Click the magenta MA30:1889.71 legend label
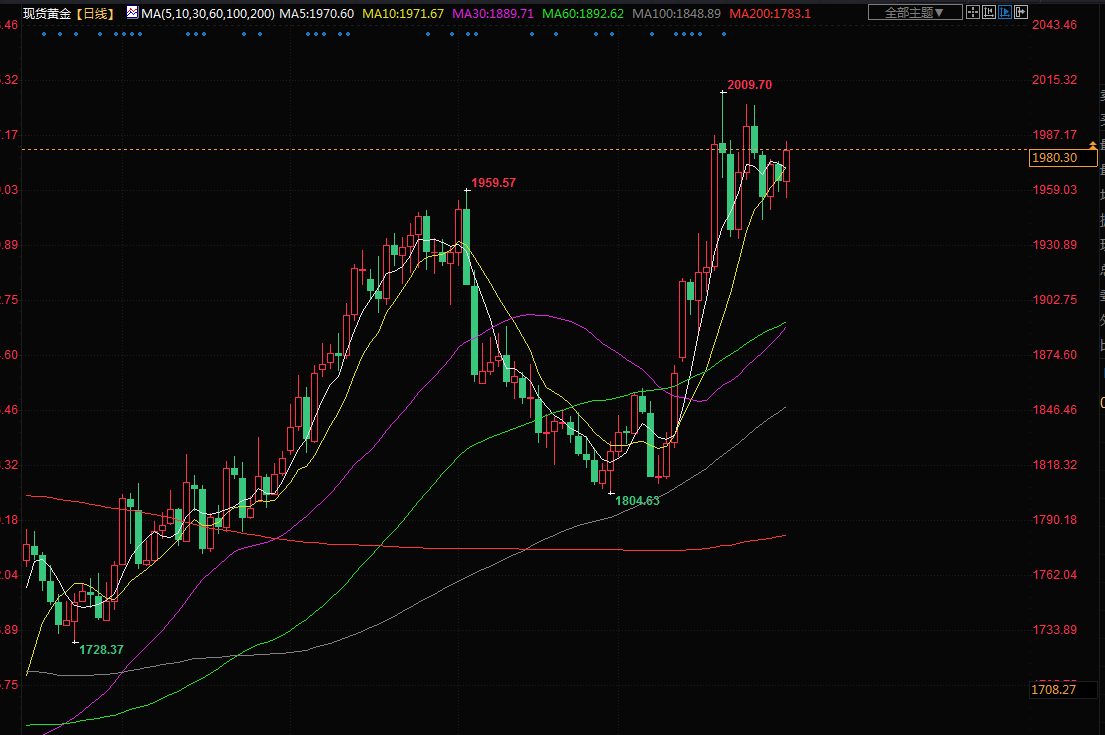This screenshot has height=735, width=1105. pos(493,13)
